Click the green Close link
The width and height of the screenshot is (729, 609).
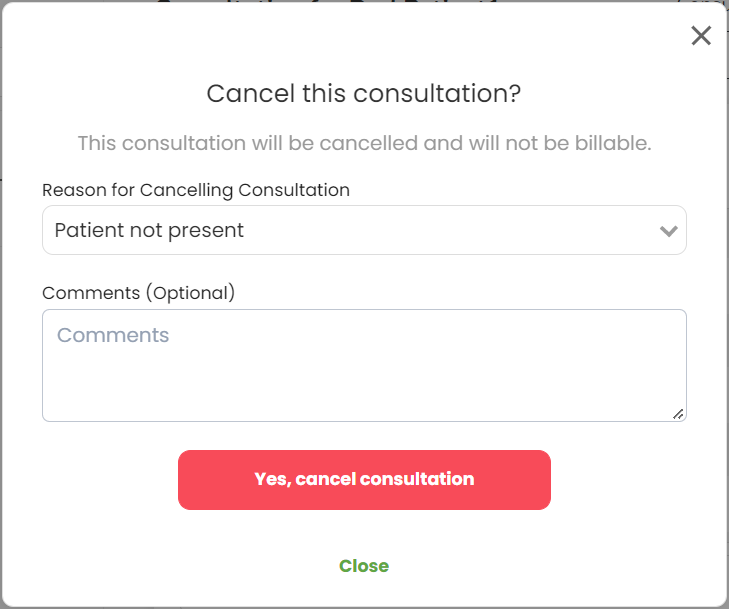[x=364, y=566]
